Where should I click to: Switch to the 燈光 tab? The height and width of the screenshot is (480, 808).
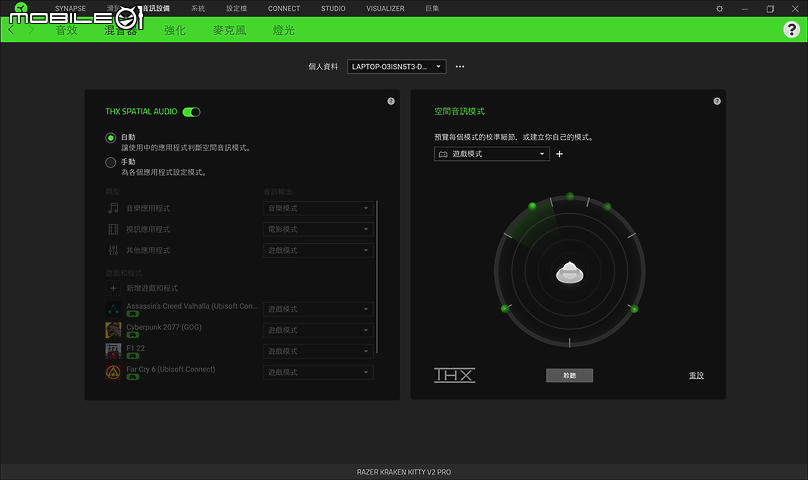tap(283, 30)
